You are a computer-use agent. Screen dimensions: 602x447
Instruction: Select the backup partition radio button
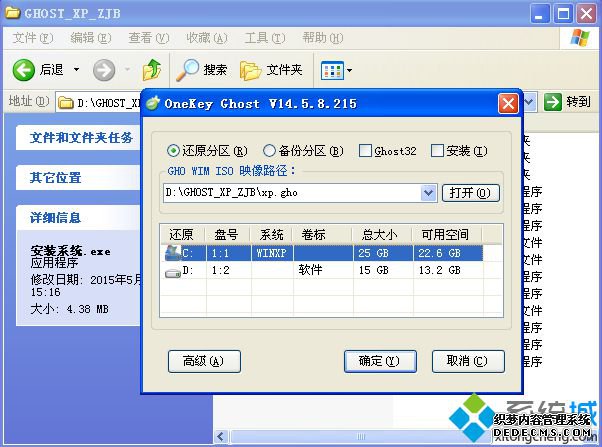[269, 151]
